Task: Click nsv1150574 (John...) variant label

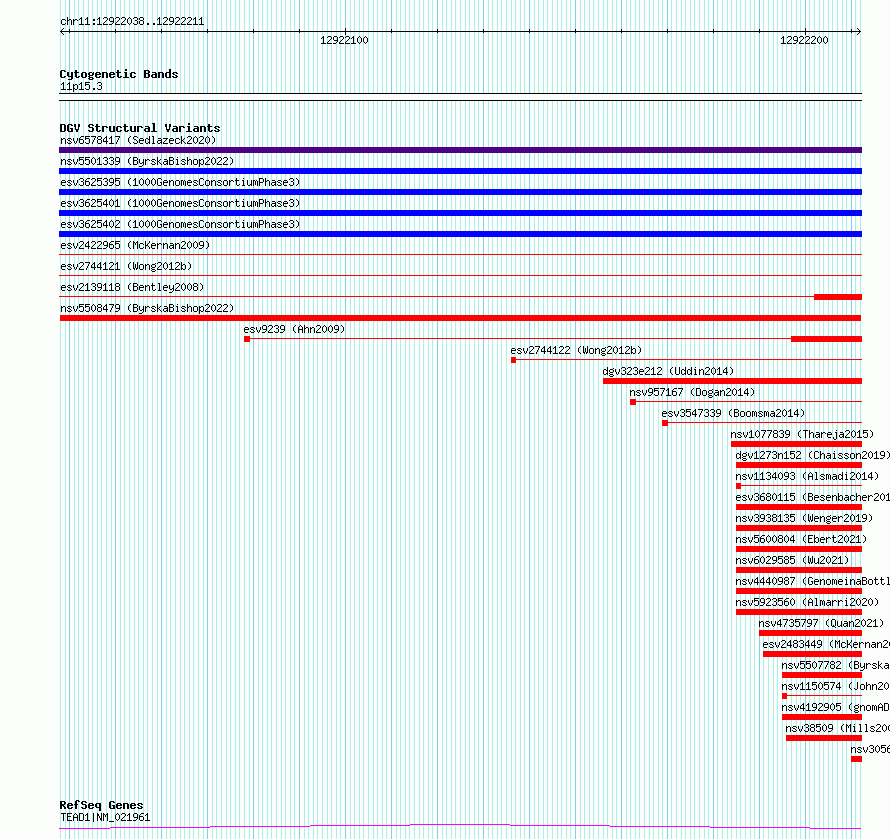Action: pos(836,686)
